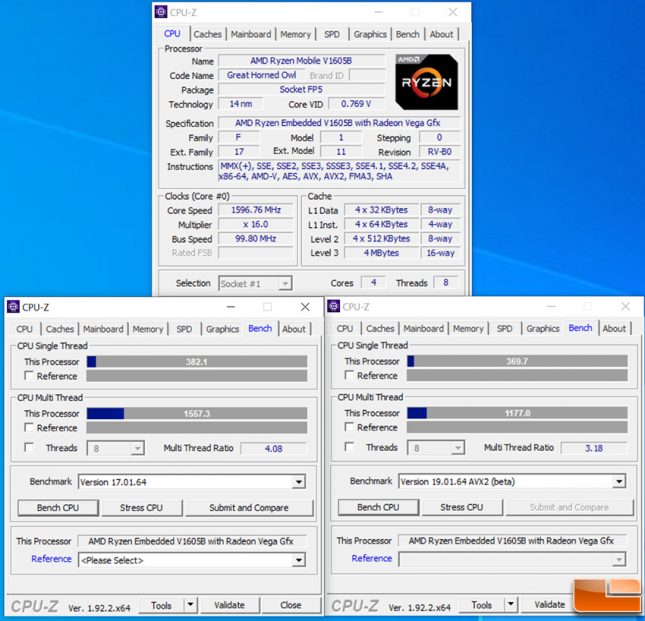Click Reference link in AVX2 bench window
This screenshot has height=621, width=645.
pyautogui.click(x=372, y=558)
